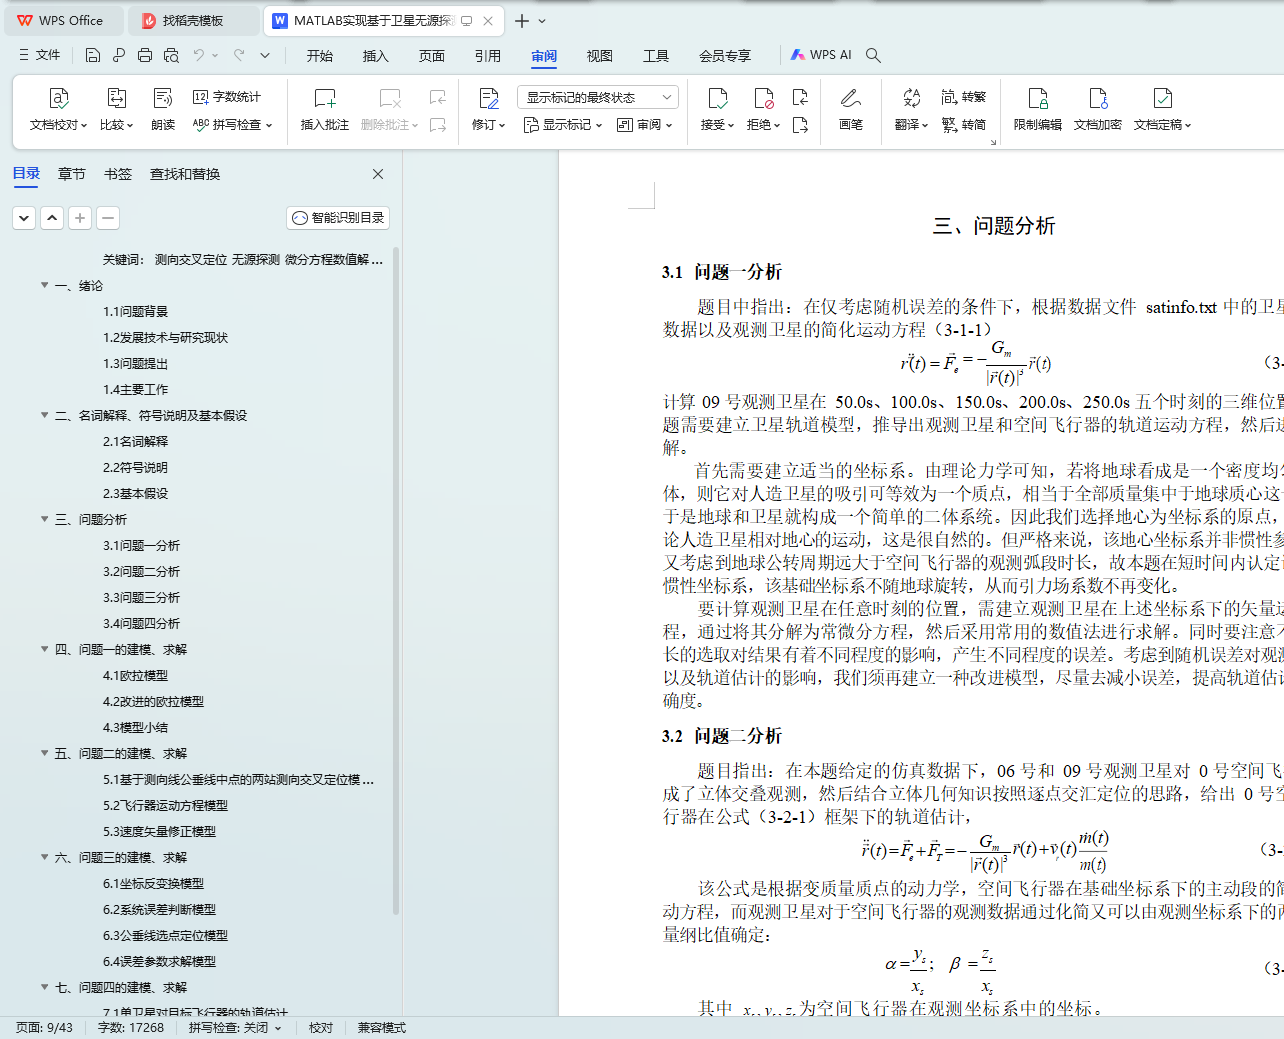Viewport: 1284px width, 1039px height.
Task: Click the 比较 compare documents icon
Action: (116, 98)
